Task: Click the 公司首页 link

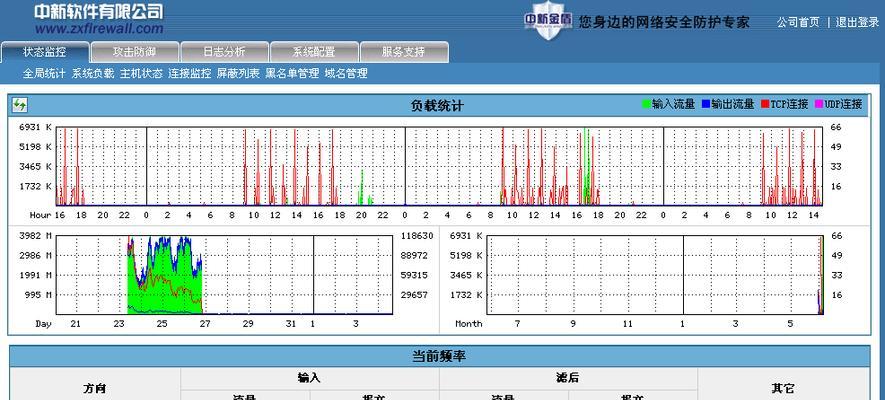Action: pyautogui.click(x=798, y=23)
